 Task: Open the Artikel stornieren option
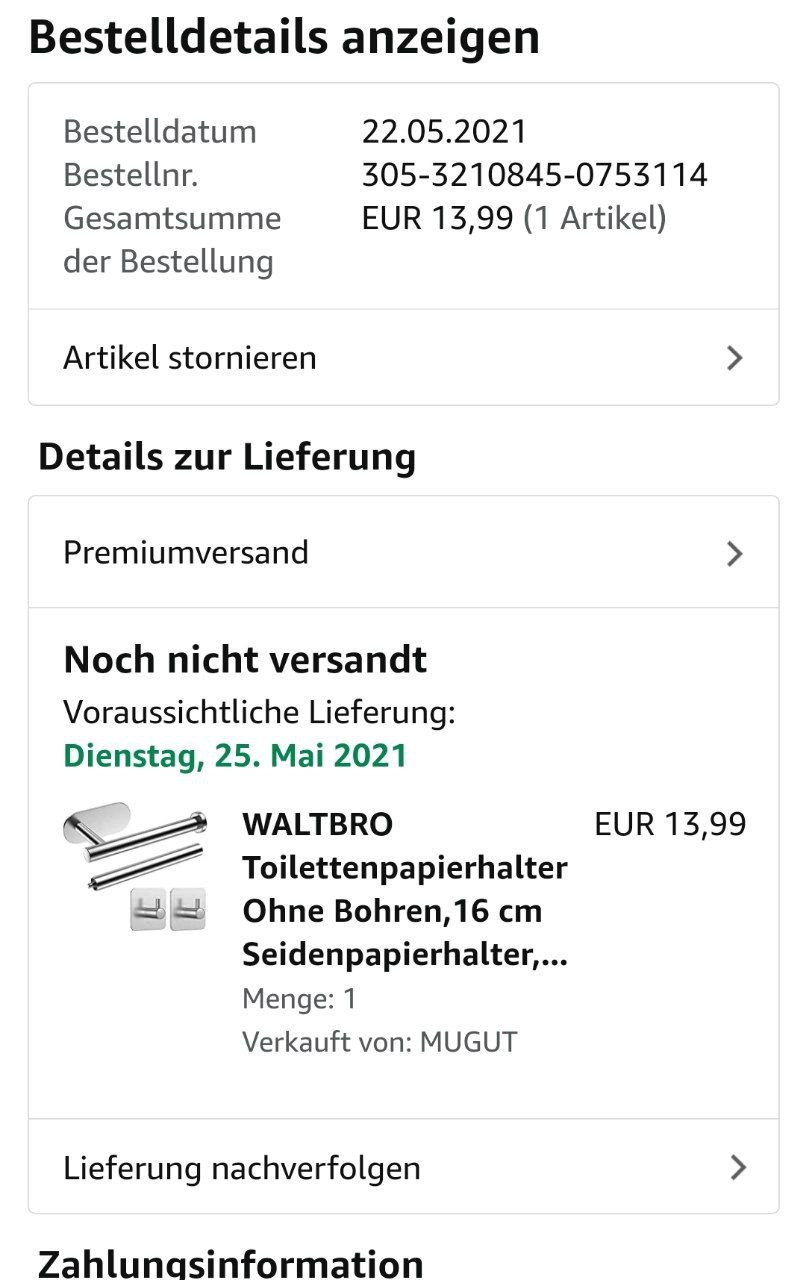click(x=403, y=358)
